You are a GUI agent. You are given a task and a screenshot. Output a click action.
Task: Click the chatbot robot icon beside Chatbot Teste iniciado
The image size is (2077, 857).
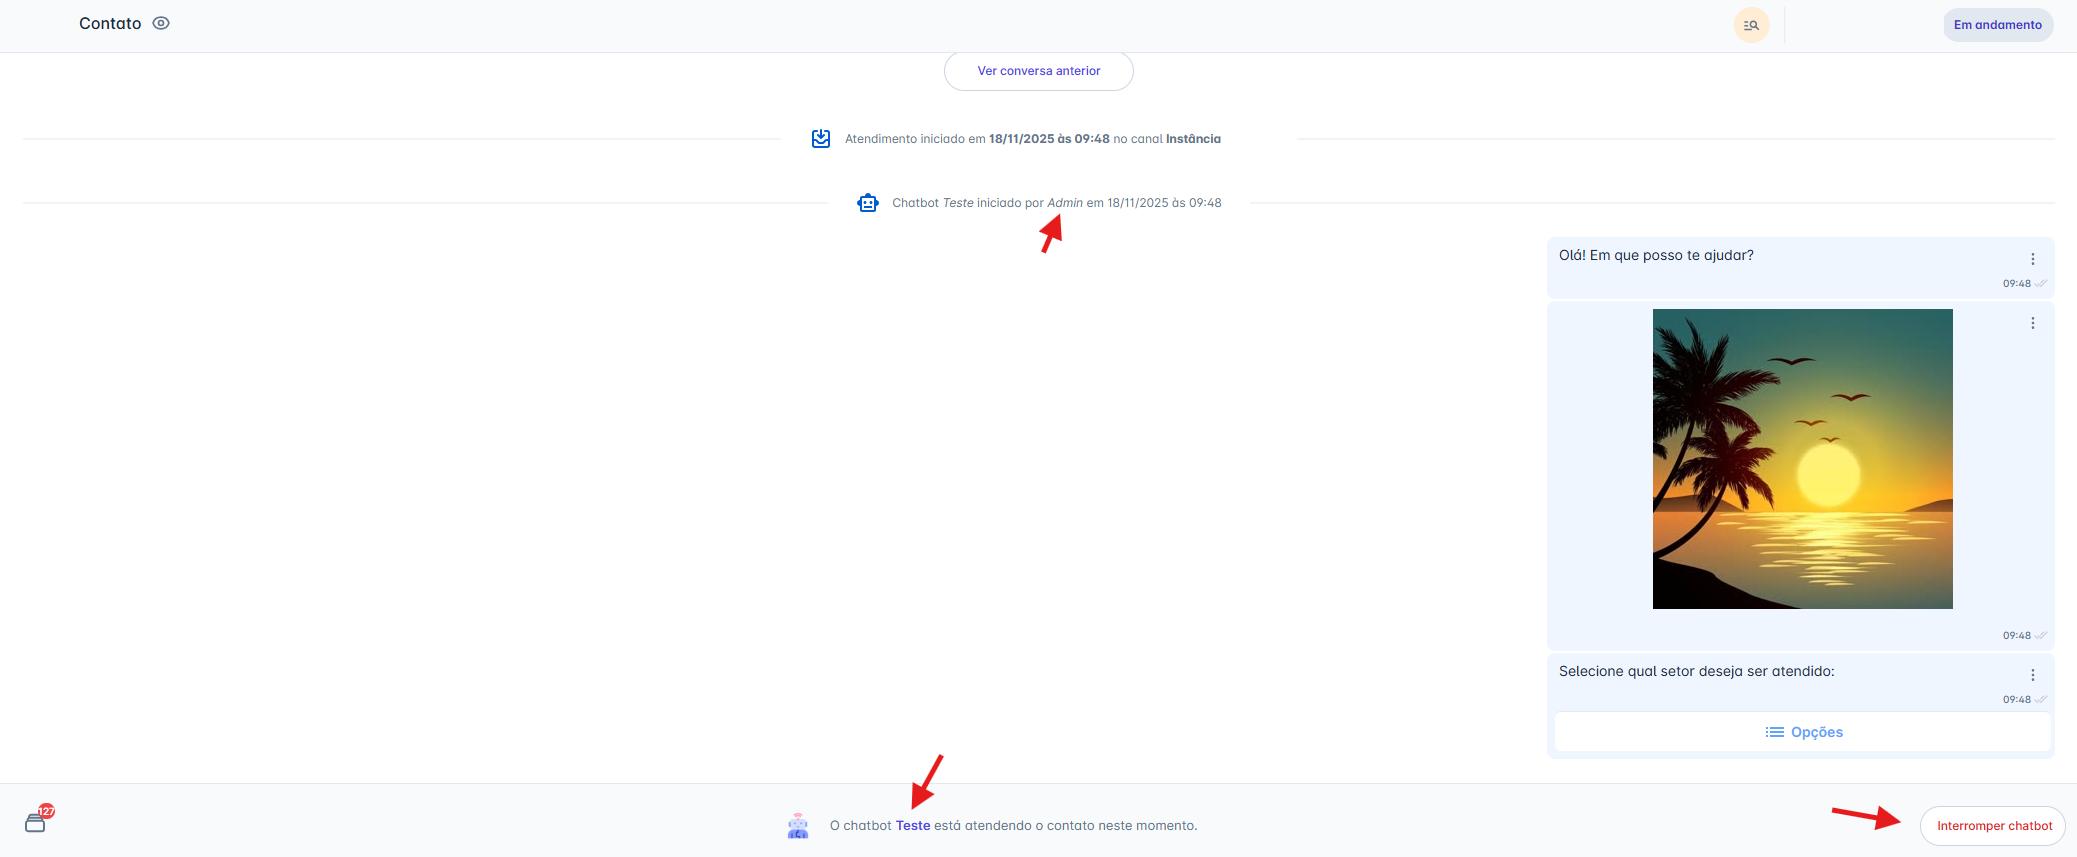tap(868, 203)
